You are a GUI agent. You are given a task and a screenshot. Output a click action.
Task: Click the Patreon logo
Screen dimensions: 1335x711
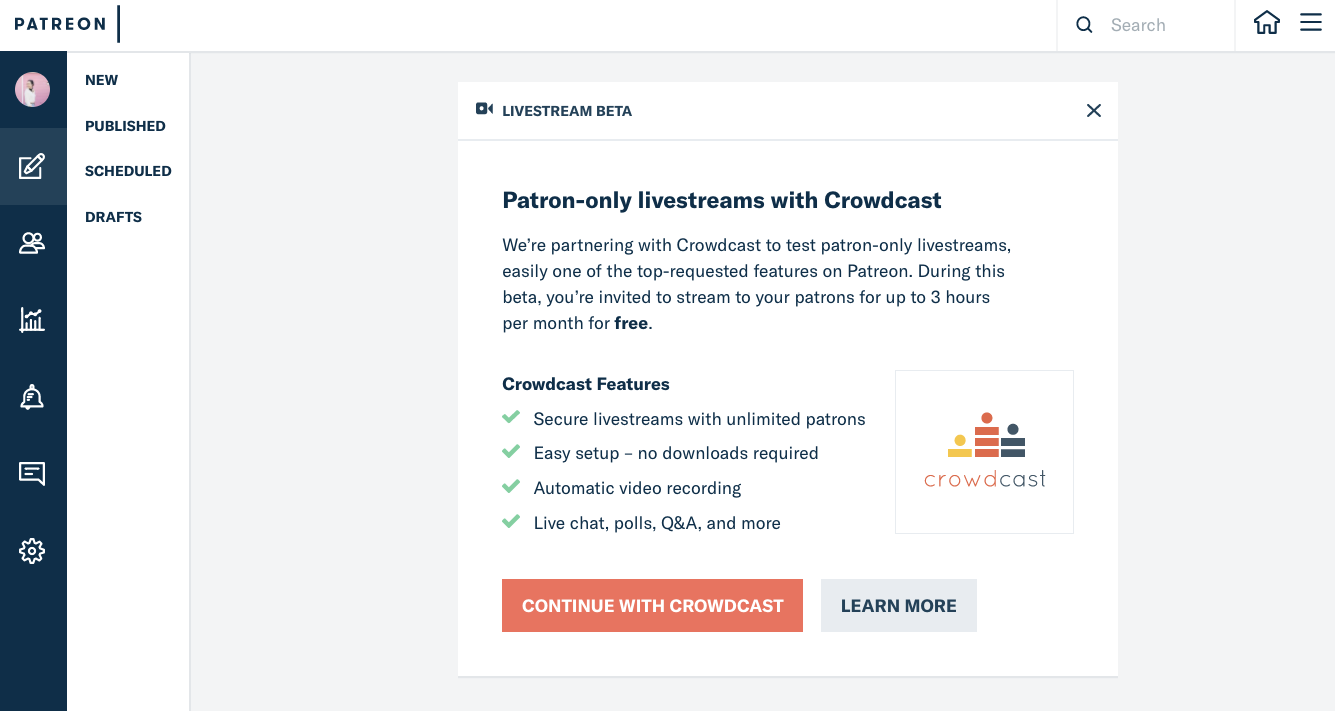point(60,24)
